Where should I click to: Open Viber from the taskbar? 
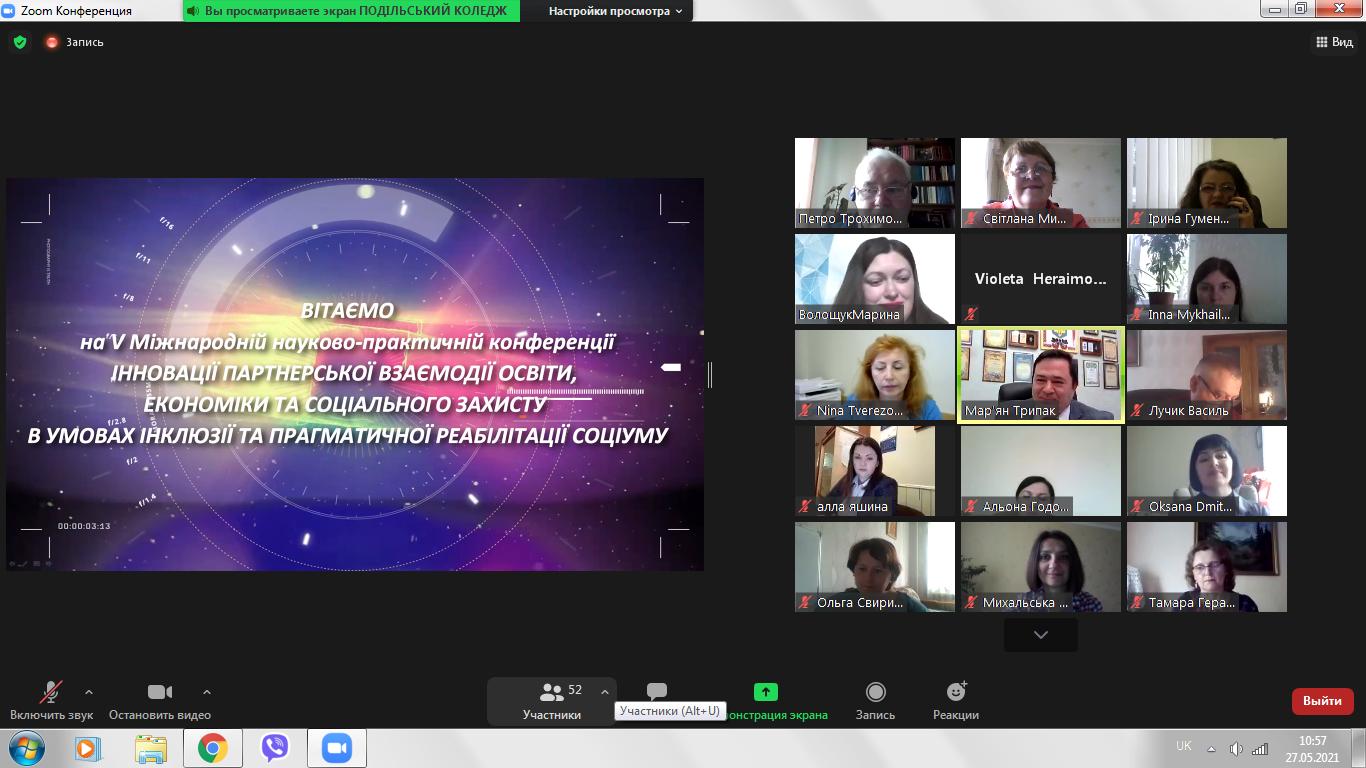click(274, 748)
